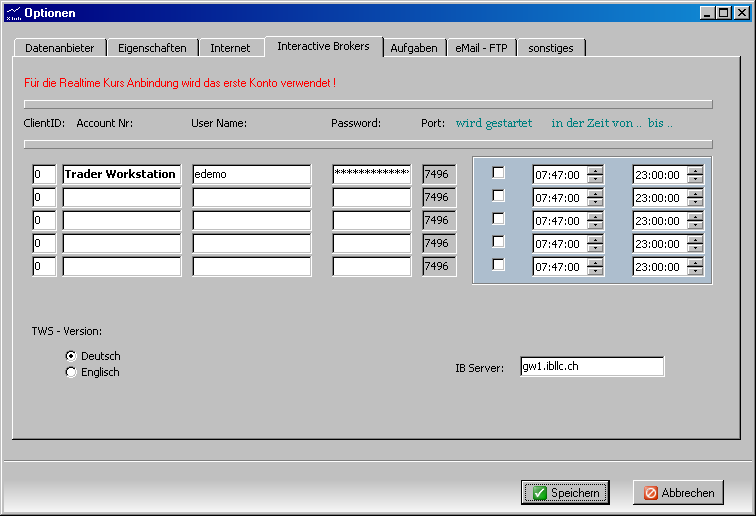
Task: Switch to the Aufgaben tab
Action: (x=414, y=48)
